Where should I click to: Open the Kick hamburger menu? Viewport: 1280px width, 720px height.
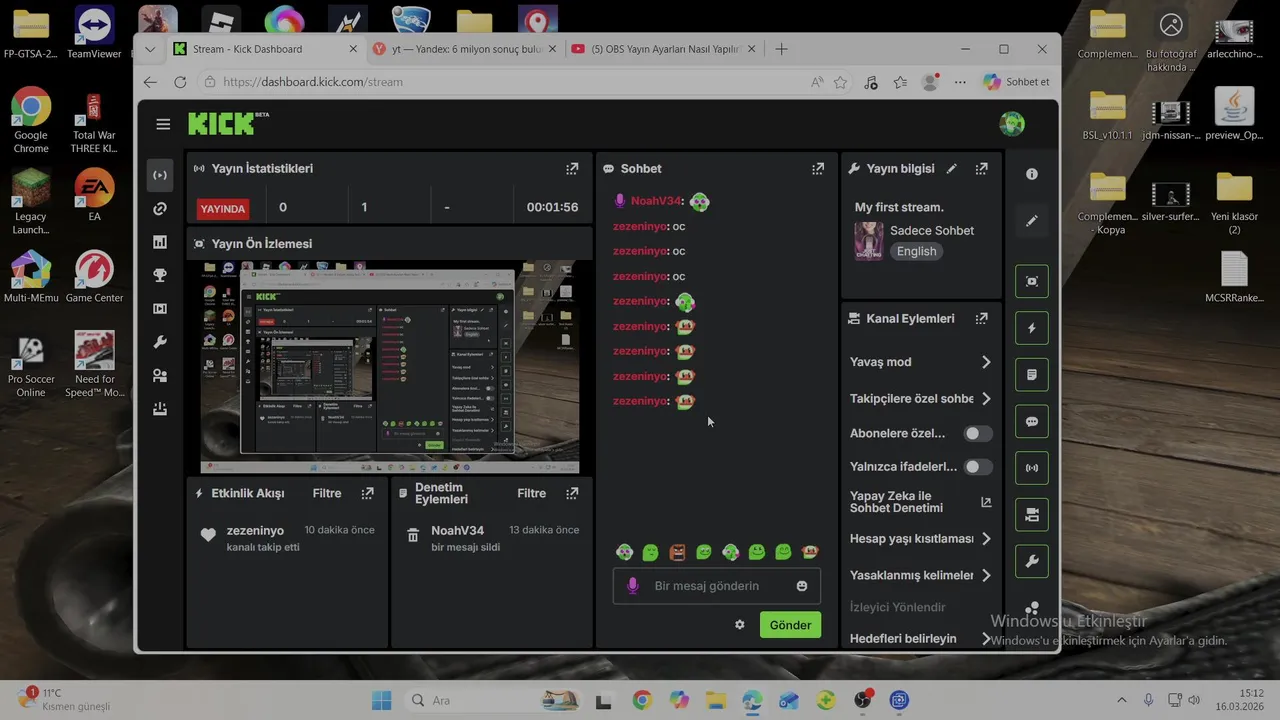click(163, 124)
